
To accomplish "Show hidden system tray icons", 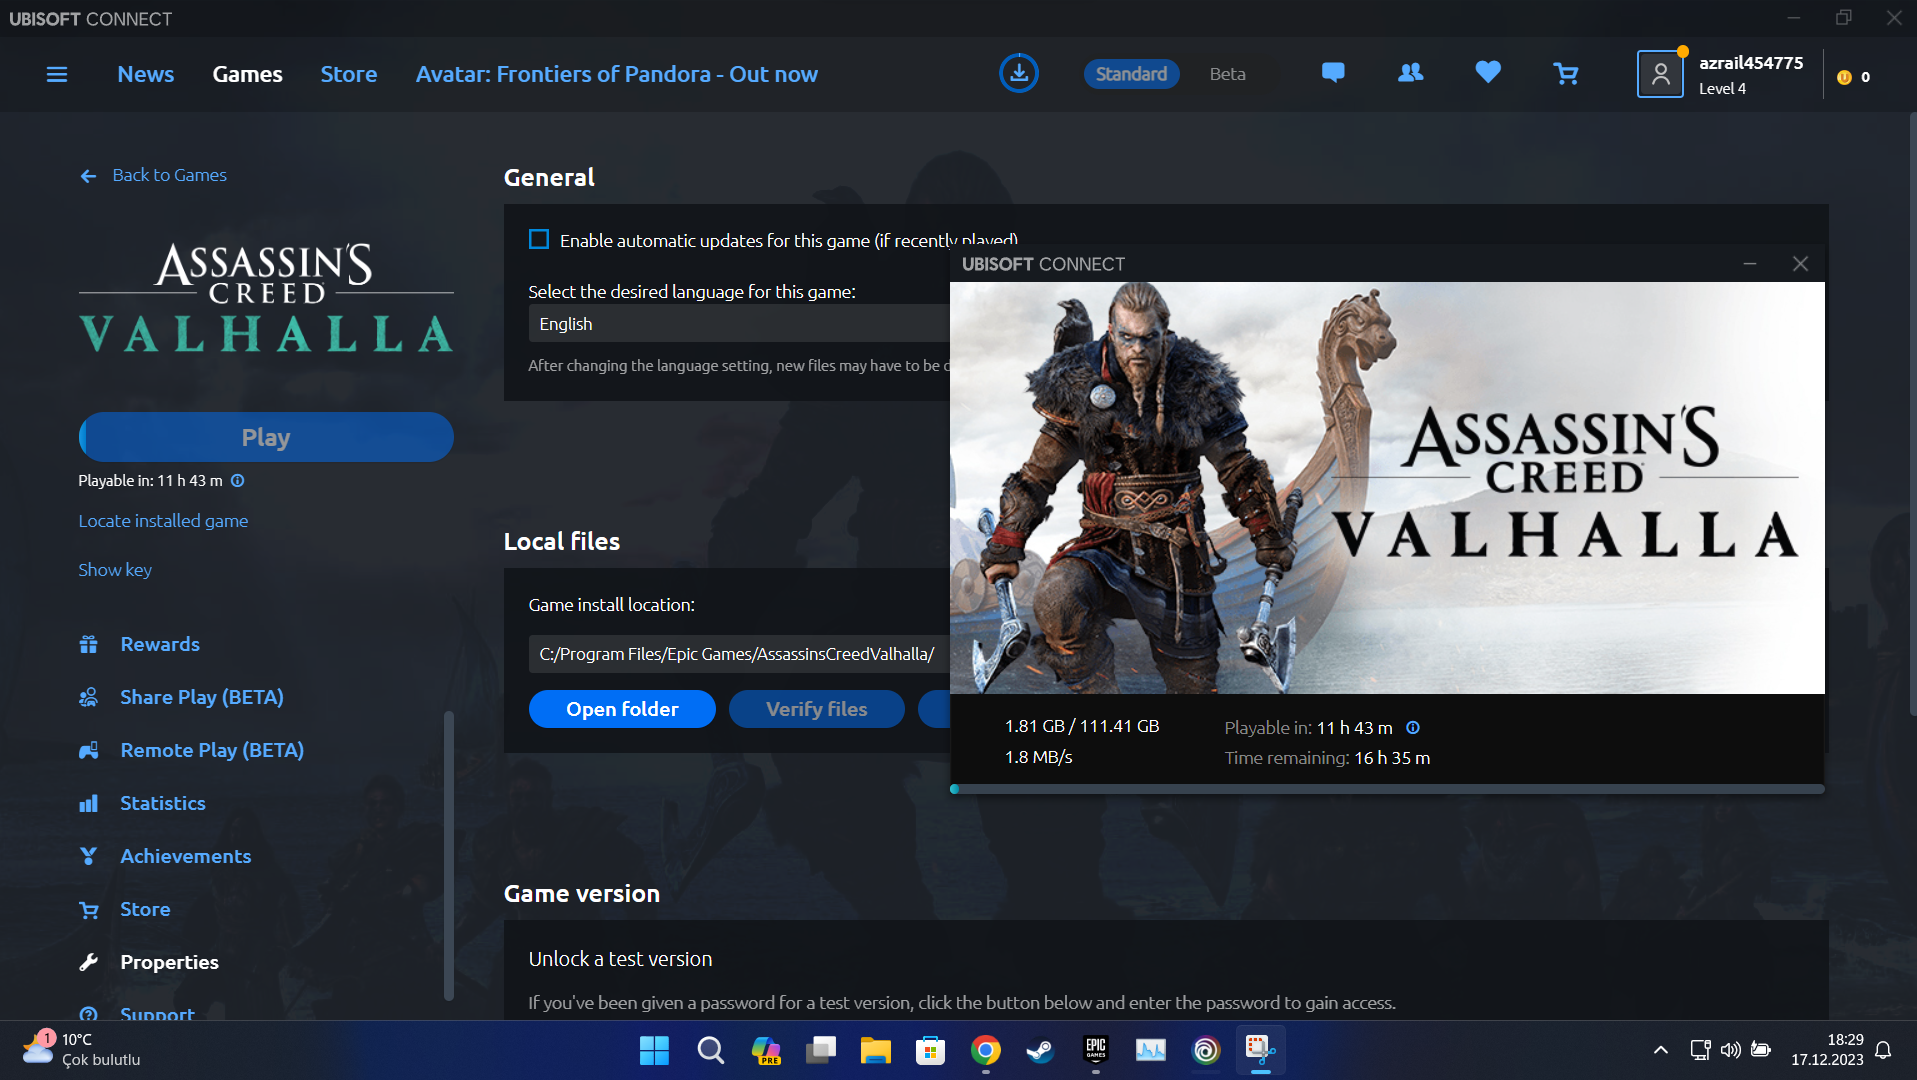I will pos(1660,1050).
